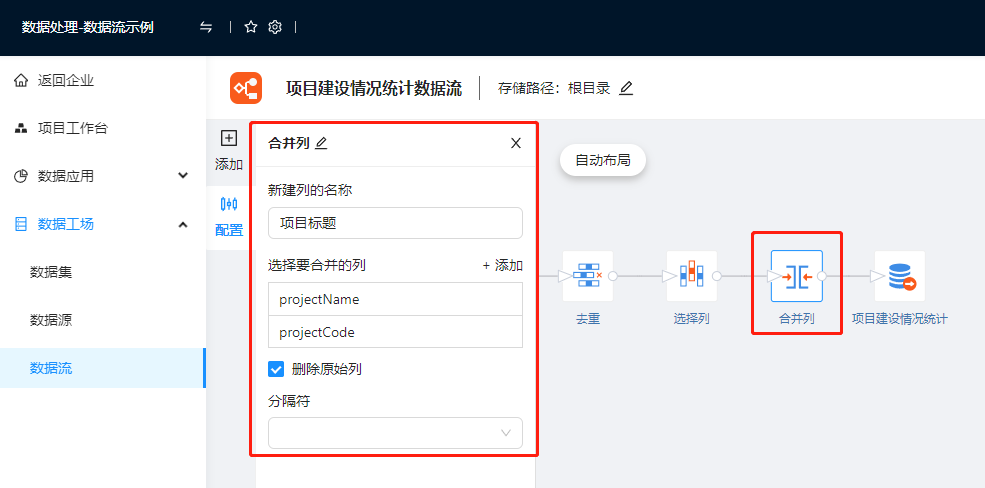Switch to the 配置 tab
The height and width of the screenshot is (488, 985).
click(229, 215)
